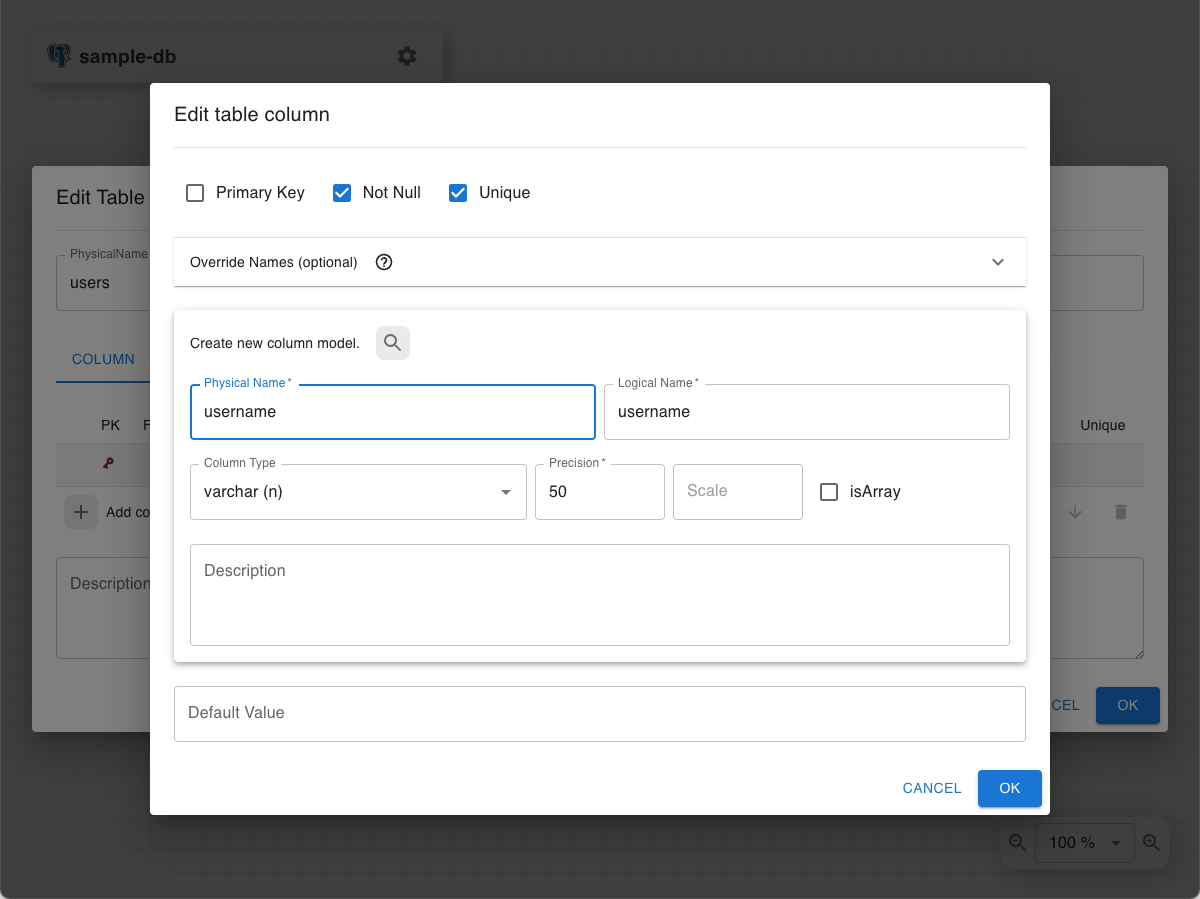Click the table PhysicalName field showing users
The width and height of the screenshot is (1200, 899).
(x=103, y=283)
